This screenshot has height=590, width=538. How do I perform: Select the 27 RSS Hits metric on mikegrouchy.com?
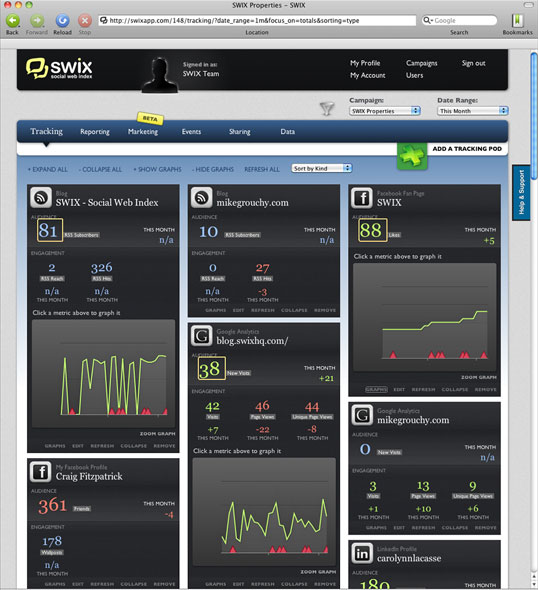262,268
